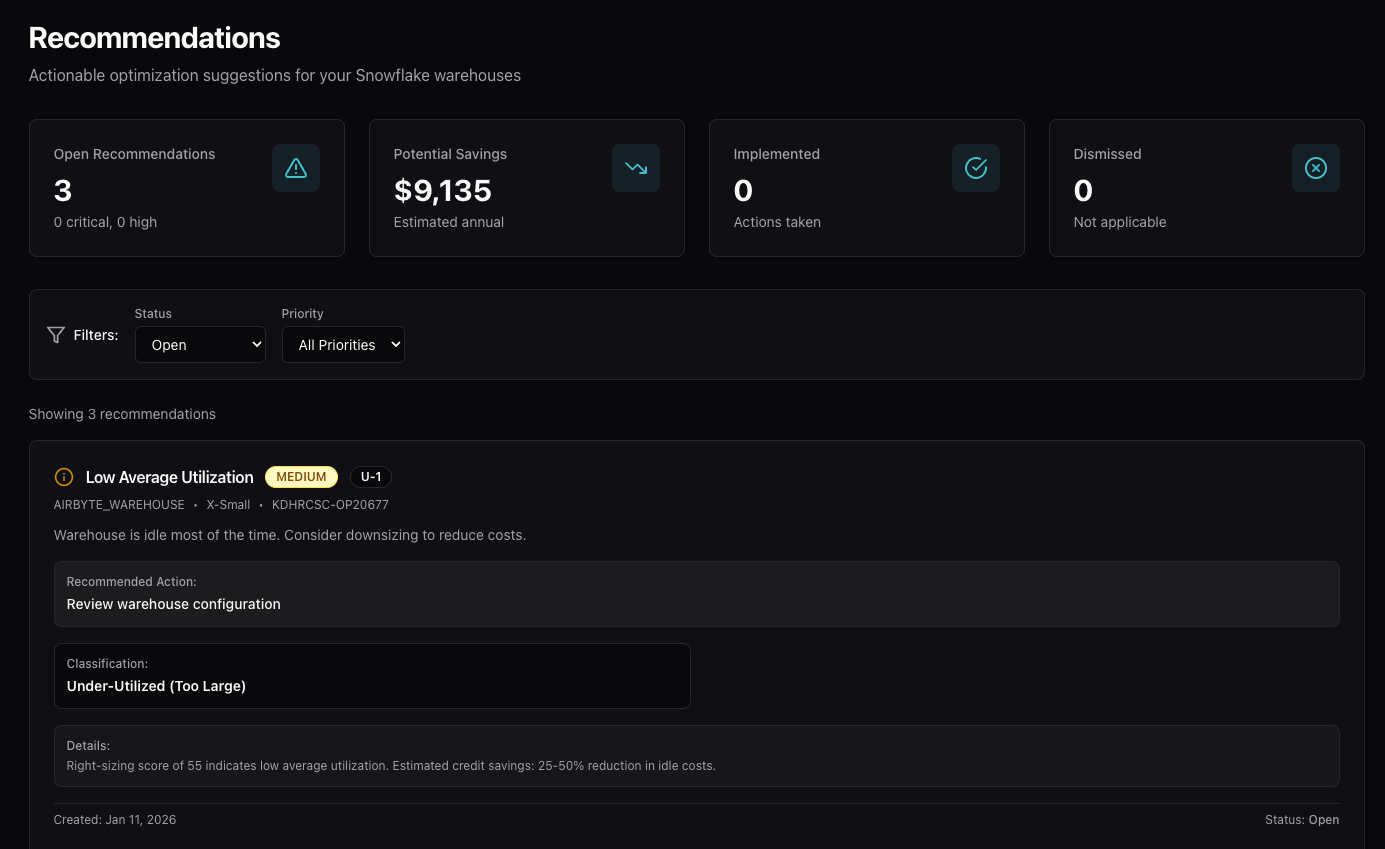The height and width of the screenshot is (849, 1385).
Task: Click the funnel filter icon
Action: click(56, 335)
